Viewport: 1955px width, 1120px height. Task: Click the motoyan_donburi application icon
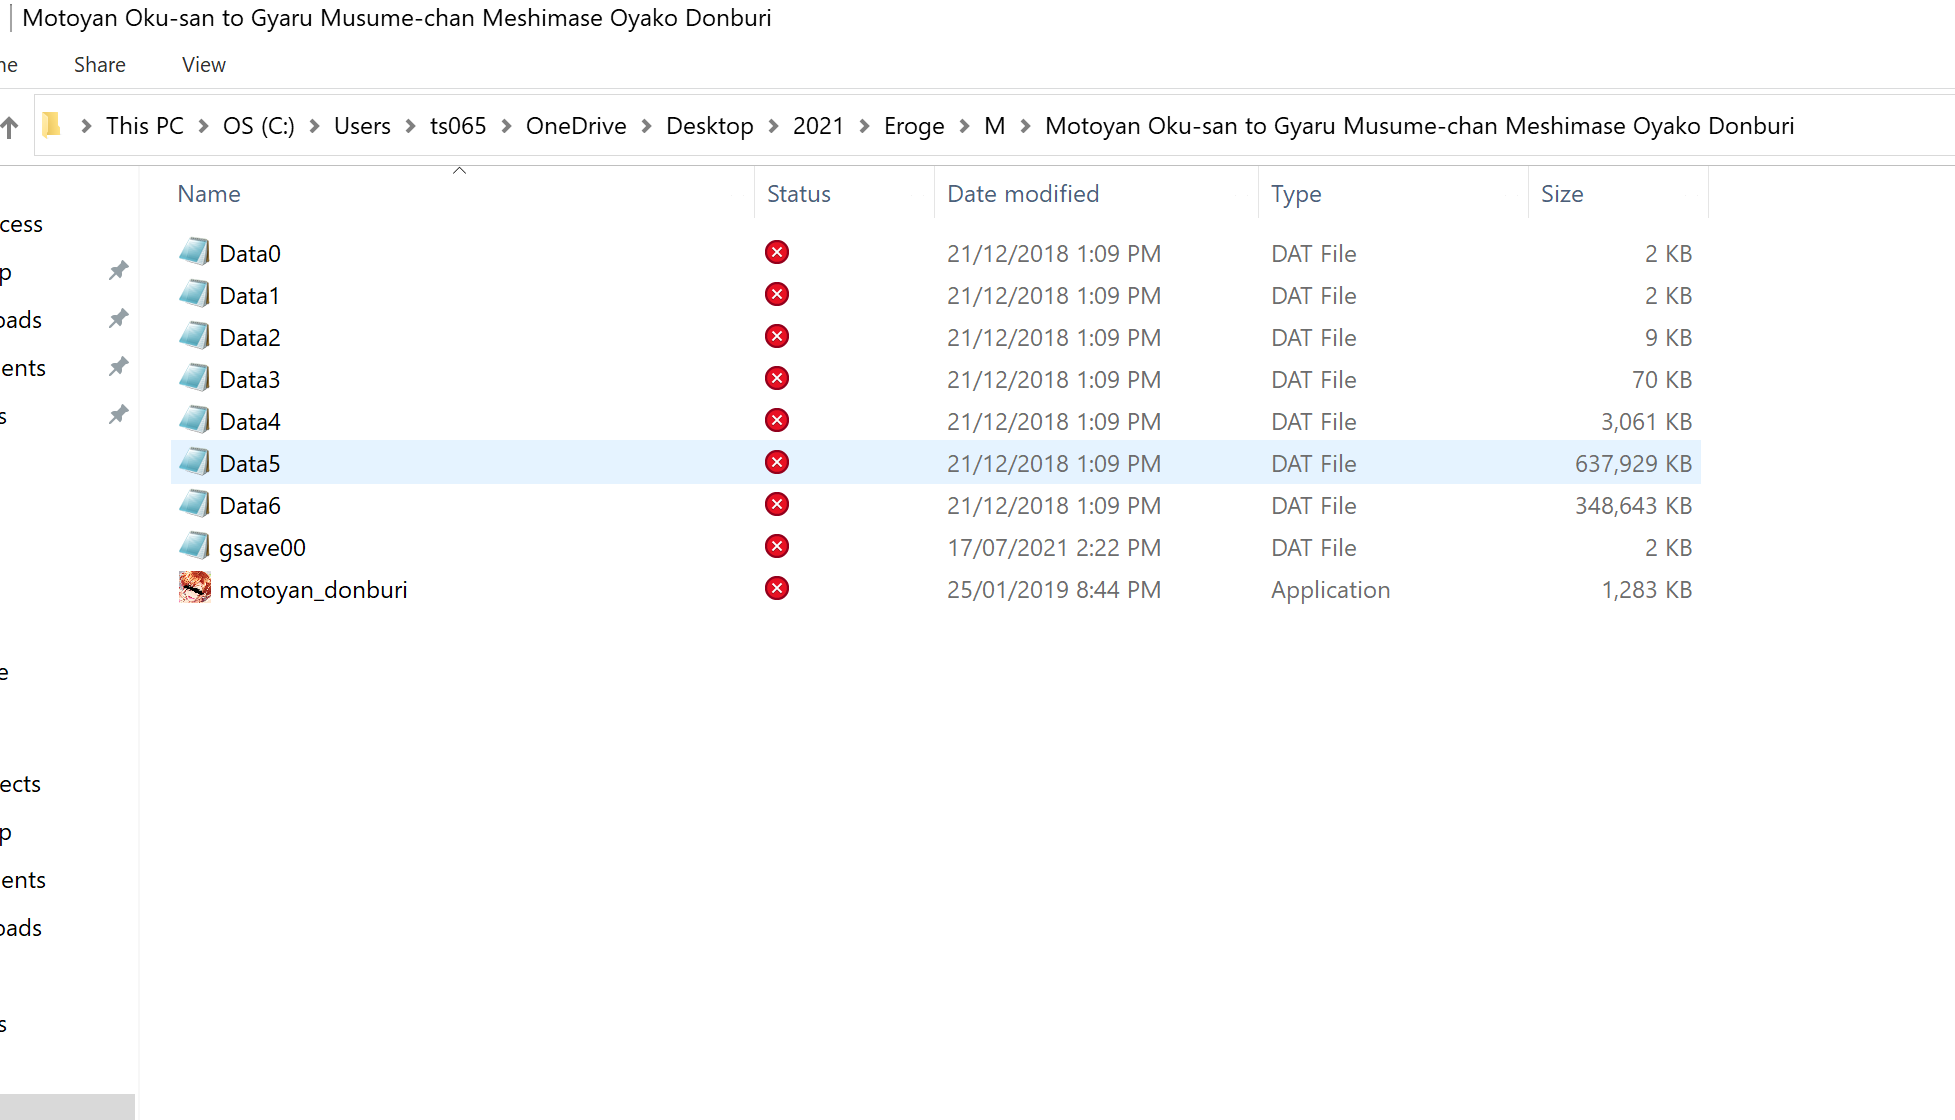click(x=194, y=588)
